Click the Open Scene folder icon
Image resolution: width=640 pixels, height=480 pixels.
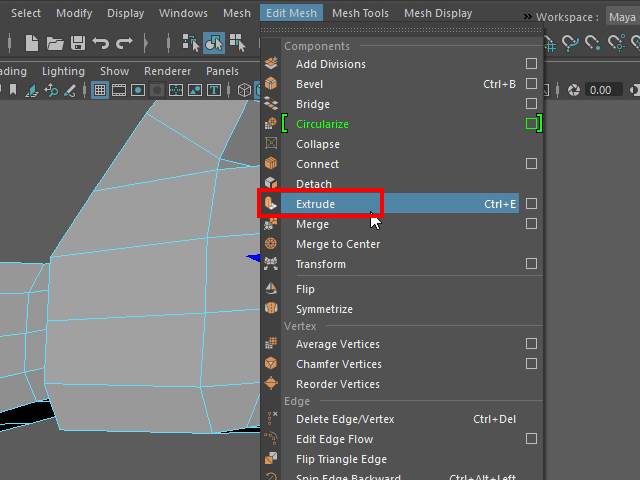click(x=54, y=43)
